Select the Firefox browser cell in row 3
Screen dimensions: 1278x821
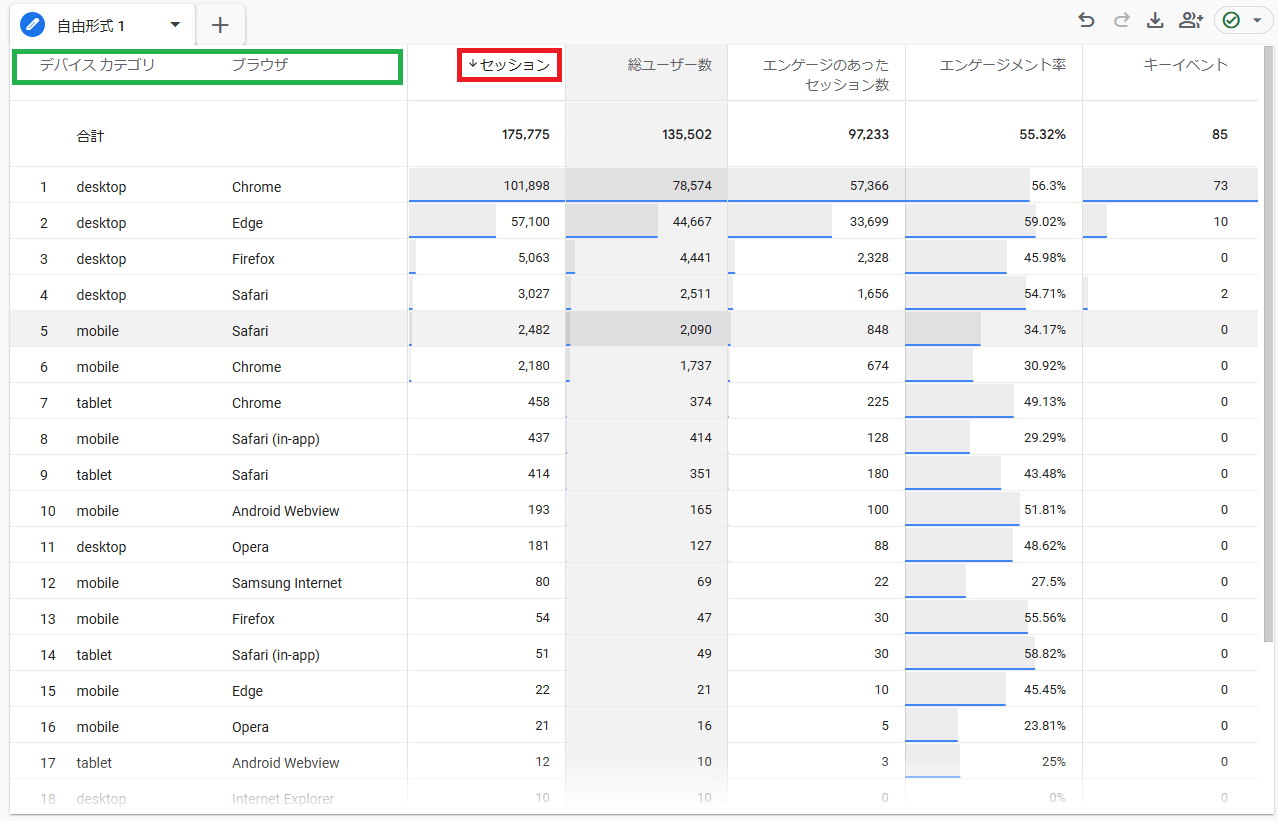(x=253, y=259)
